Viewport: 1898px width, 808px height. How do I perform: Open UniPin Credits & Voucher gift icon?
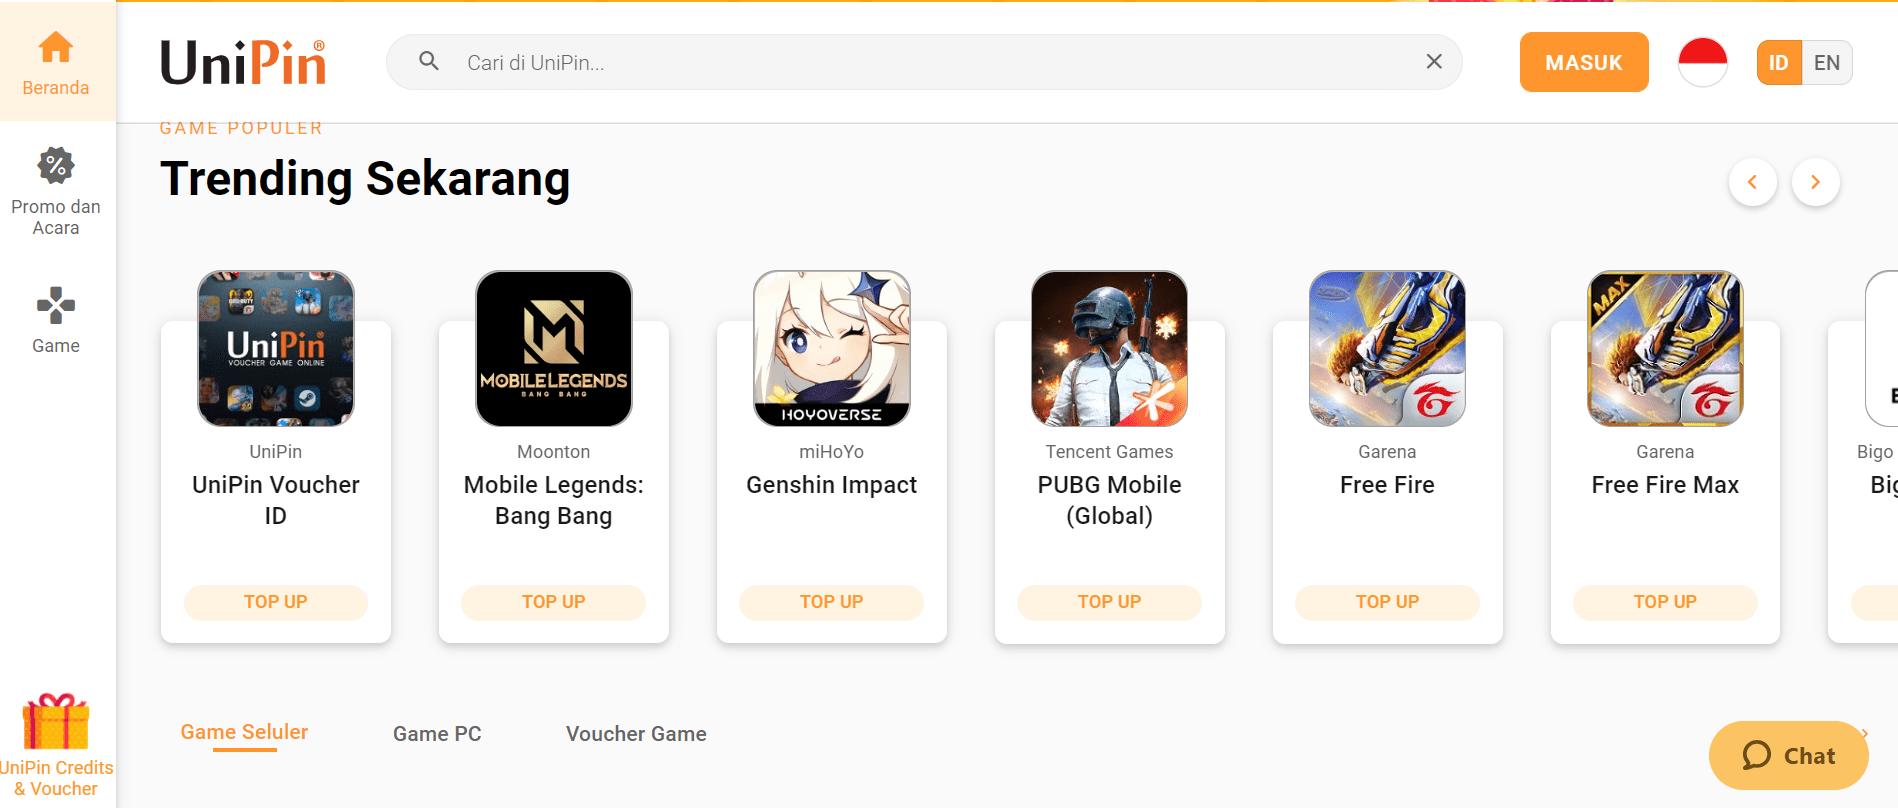pos(56,721)
